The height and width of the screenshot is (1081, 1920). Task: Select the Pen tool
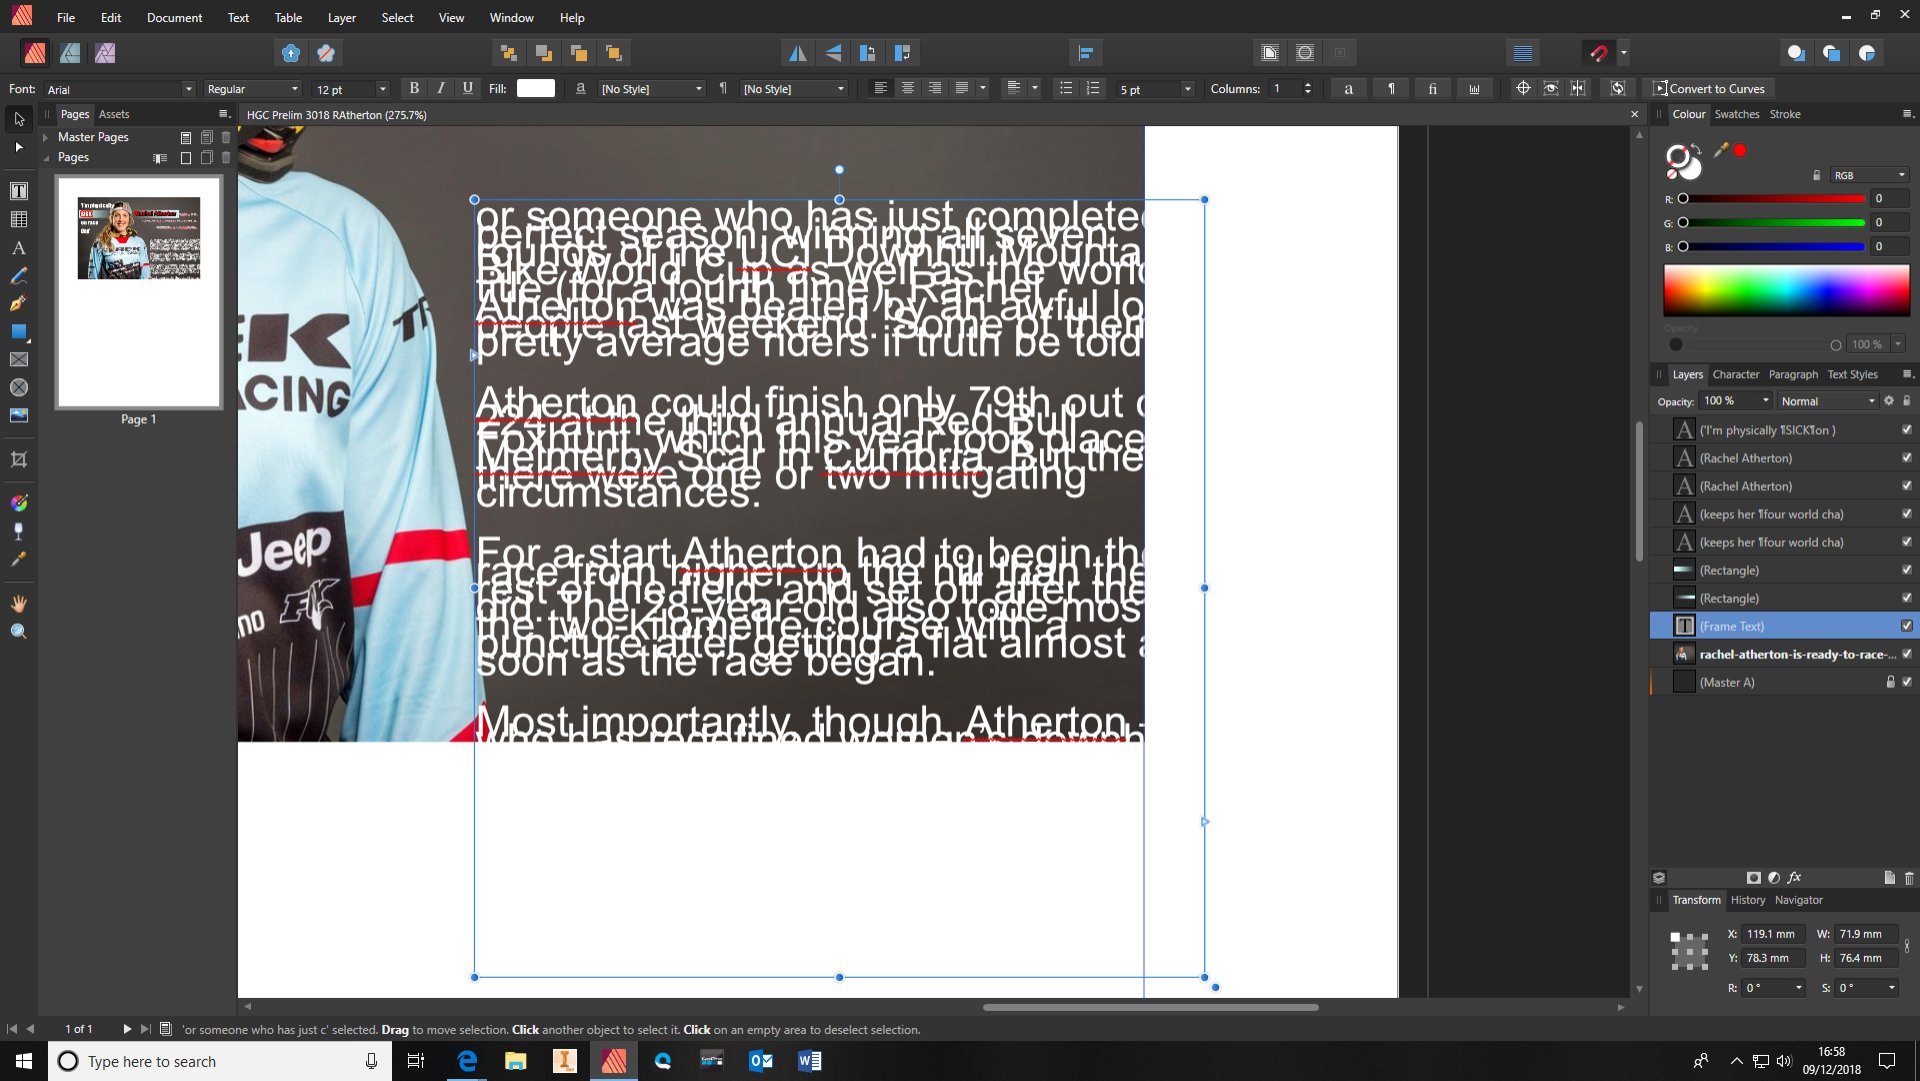pos(18,302)
